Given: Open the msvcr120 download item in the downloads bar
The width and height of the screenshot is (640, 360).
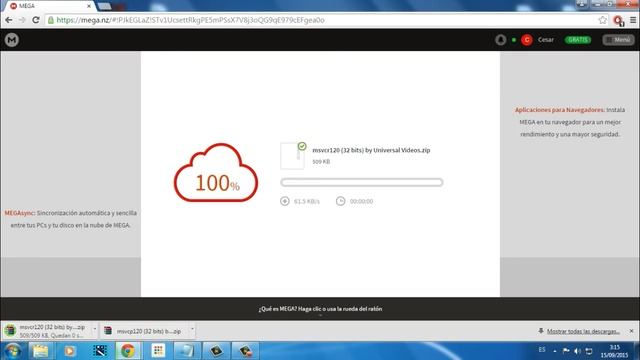Looking at the screenshot, I should (x=47, y=331).
